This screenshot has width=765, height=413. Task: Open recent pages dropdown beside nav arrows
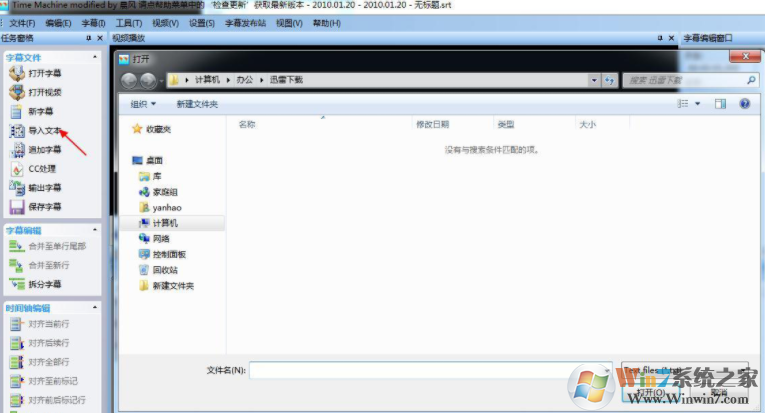tap(161, 81)
